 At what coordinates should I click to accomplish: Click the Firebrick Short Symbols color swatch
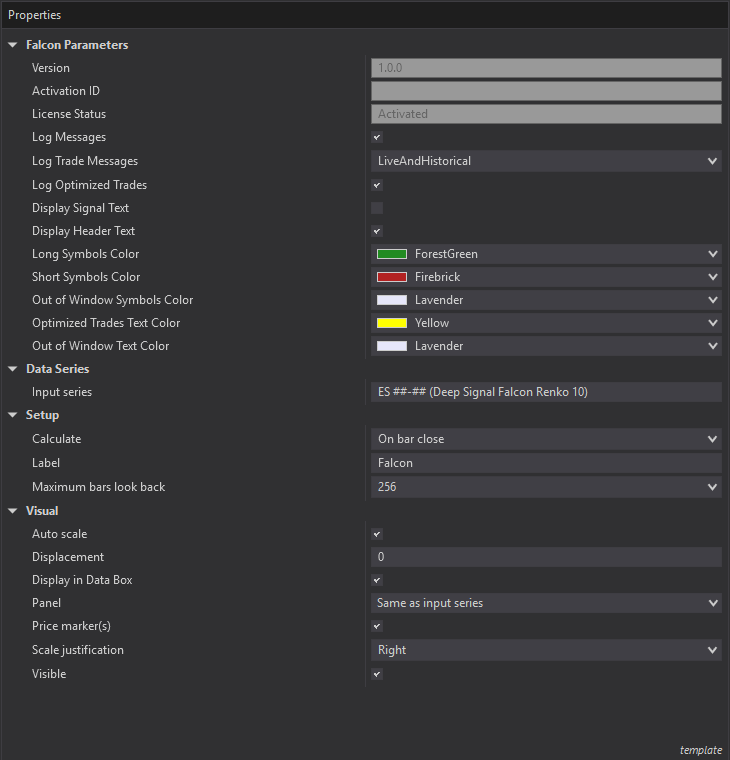(x=391, y=277)
